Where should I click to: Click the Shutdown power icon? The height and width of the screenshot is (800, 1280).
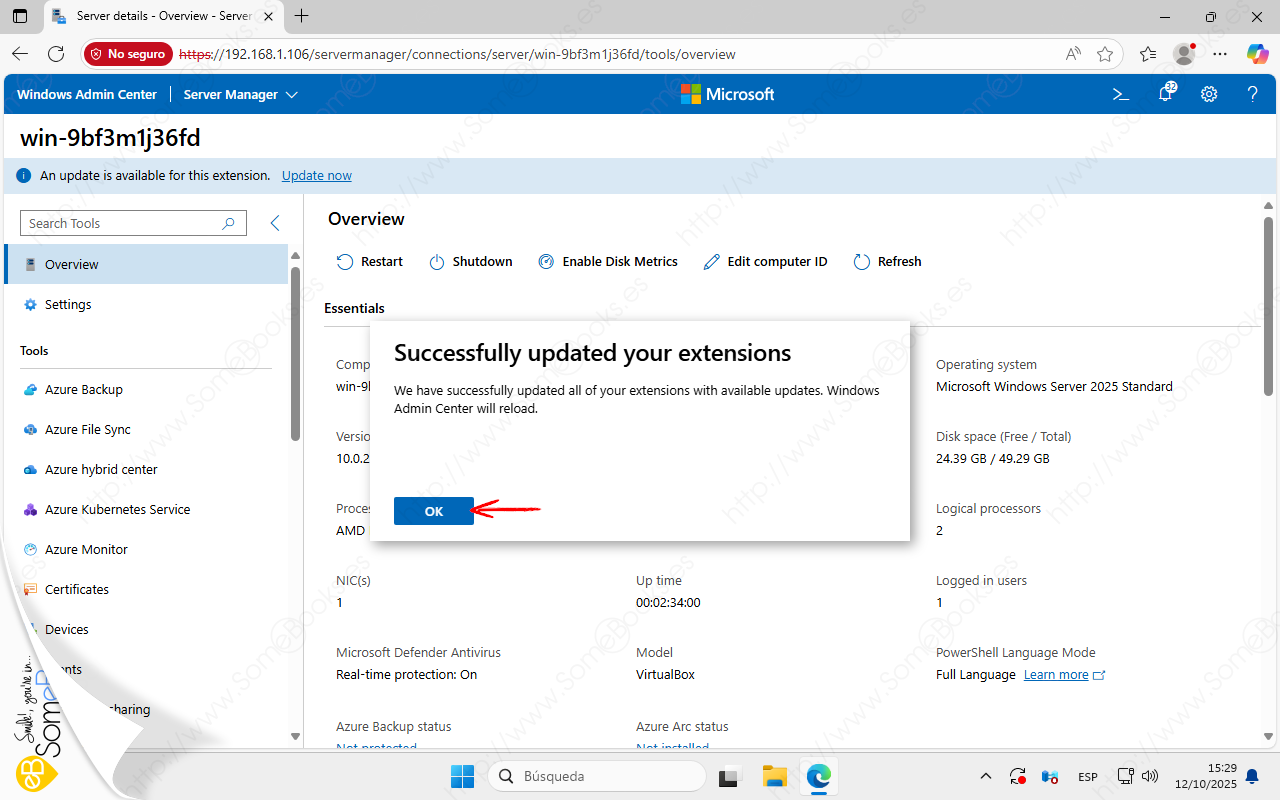437,262
